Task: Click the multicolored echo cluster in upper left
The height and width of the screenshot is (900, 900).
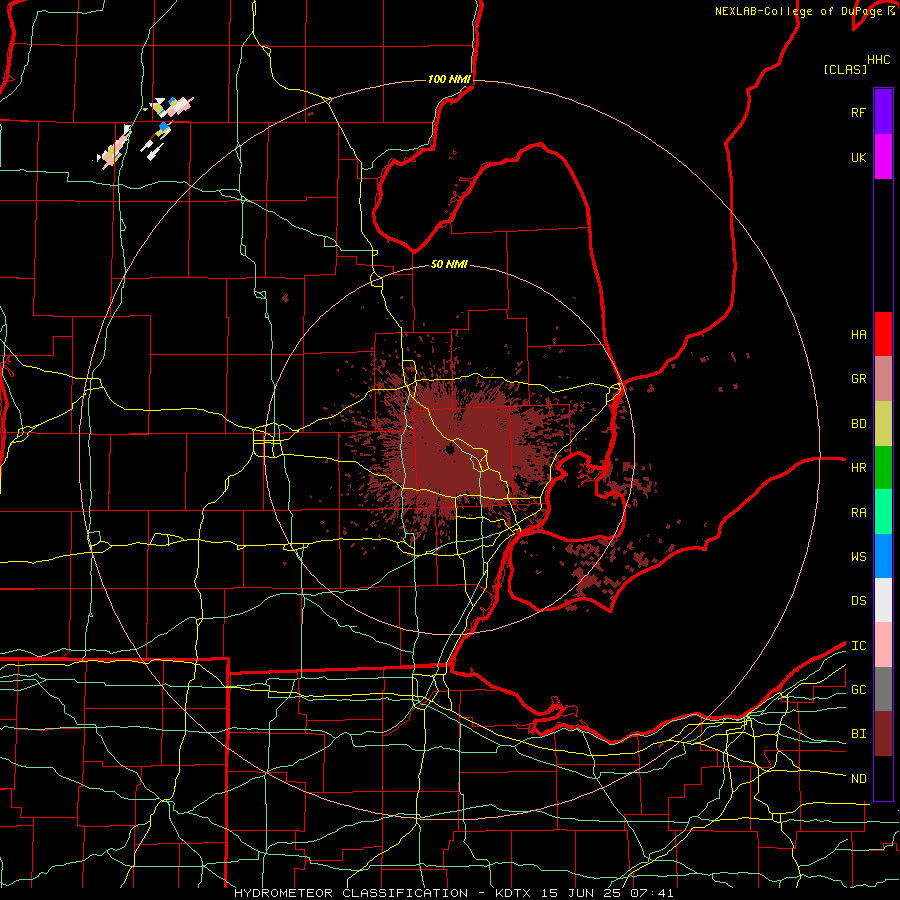Action: pyautogui.click(x=143, y=132)
